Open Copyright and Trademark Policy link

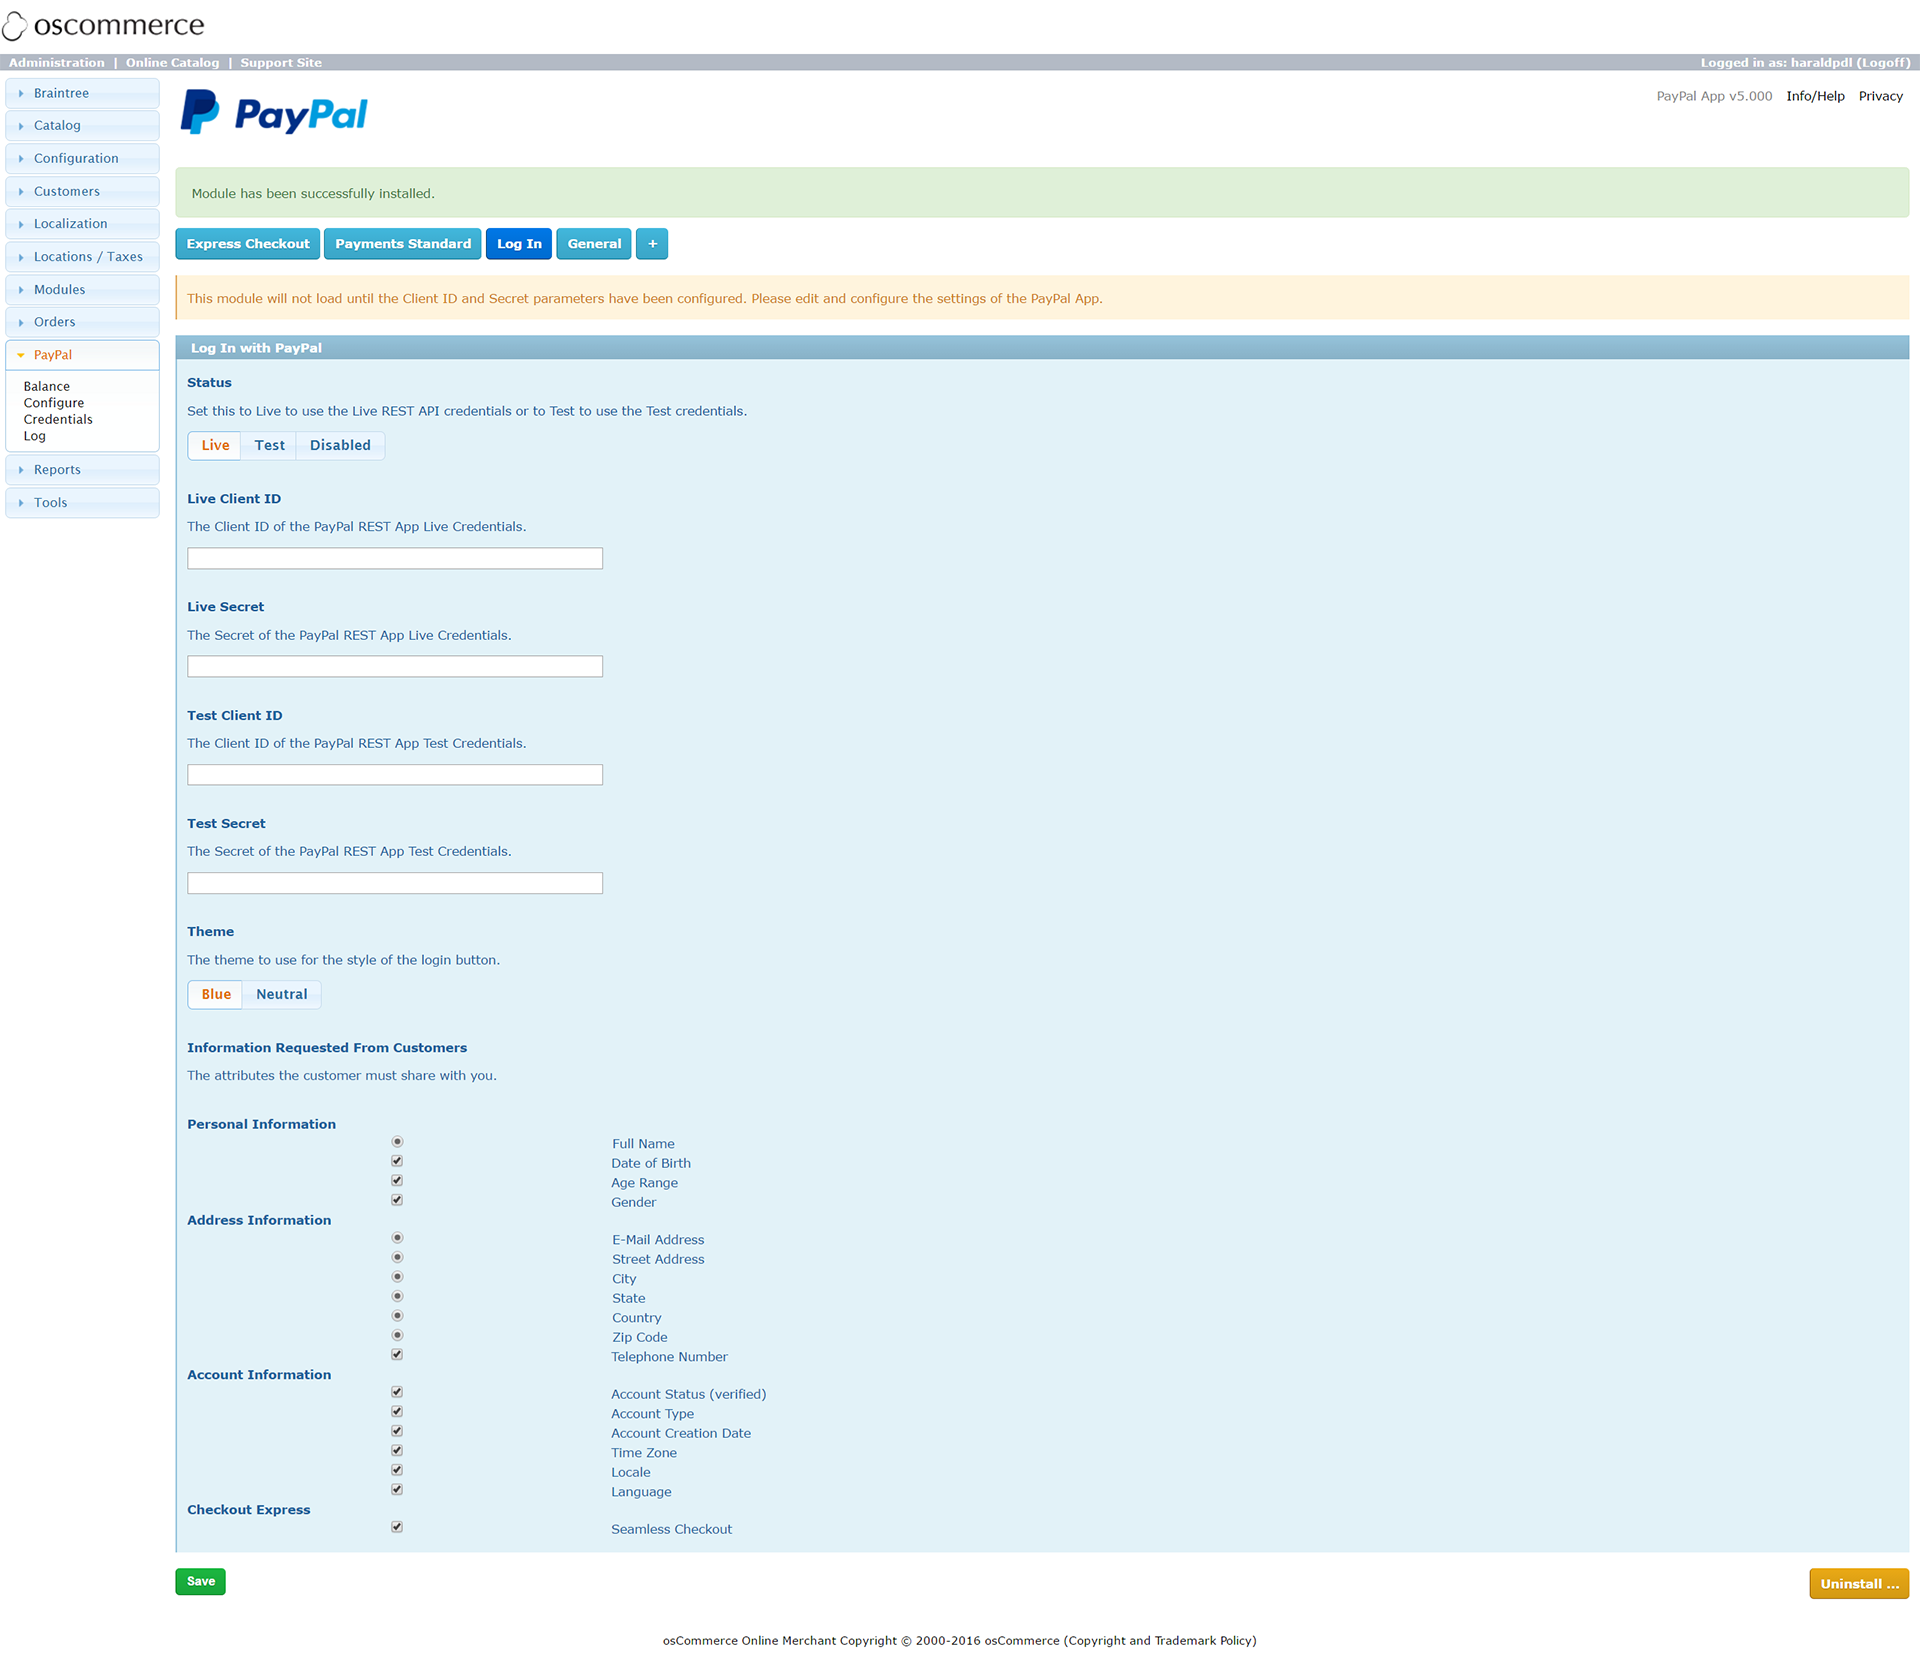click(1160, 1641)
